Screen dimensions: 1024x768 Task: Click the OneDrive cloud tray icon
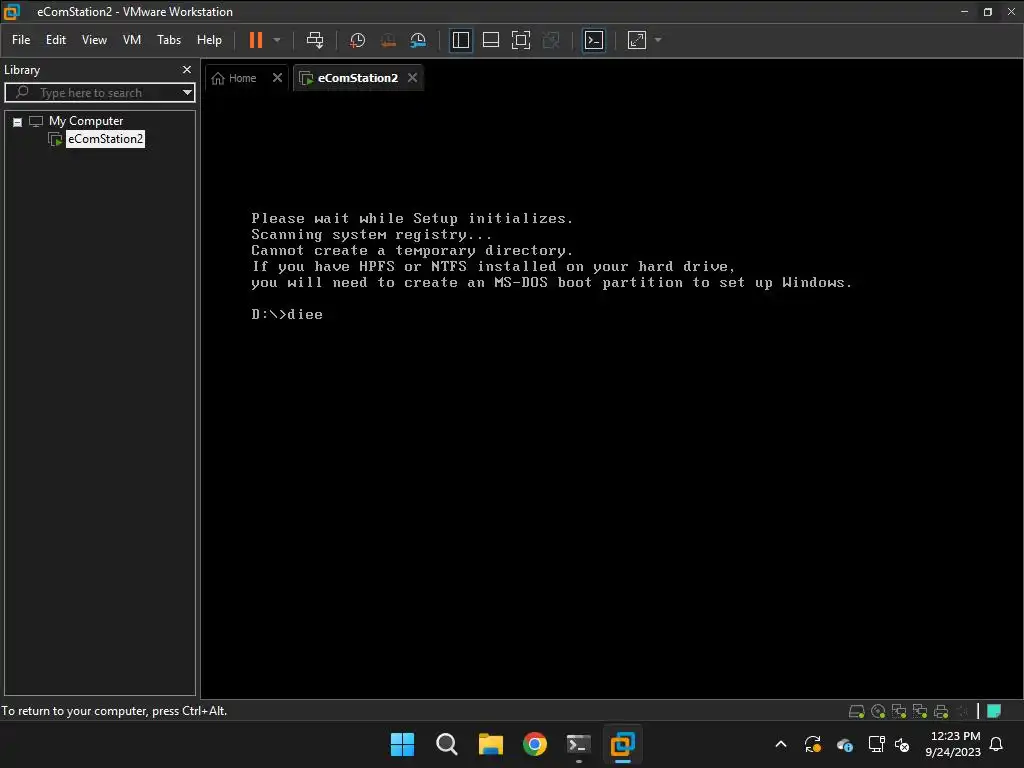[844, 744]
